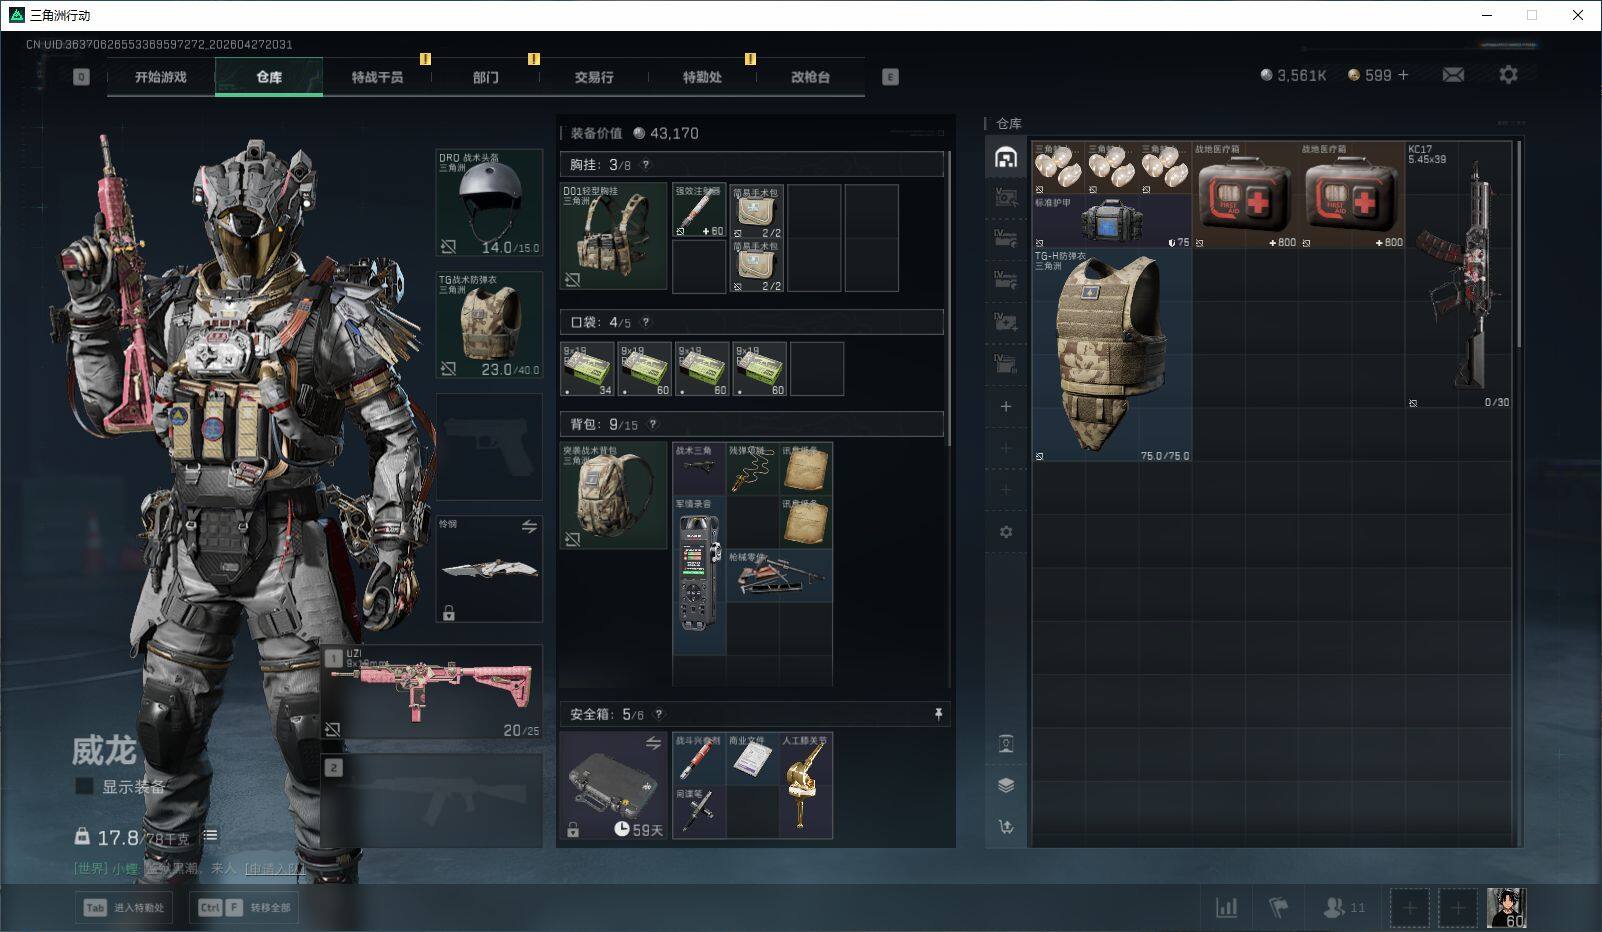Select the 9x19 ammo box with 34 rounds
This screenshot has height=932, width=1602.
(587, 369)
